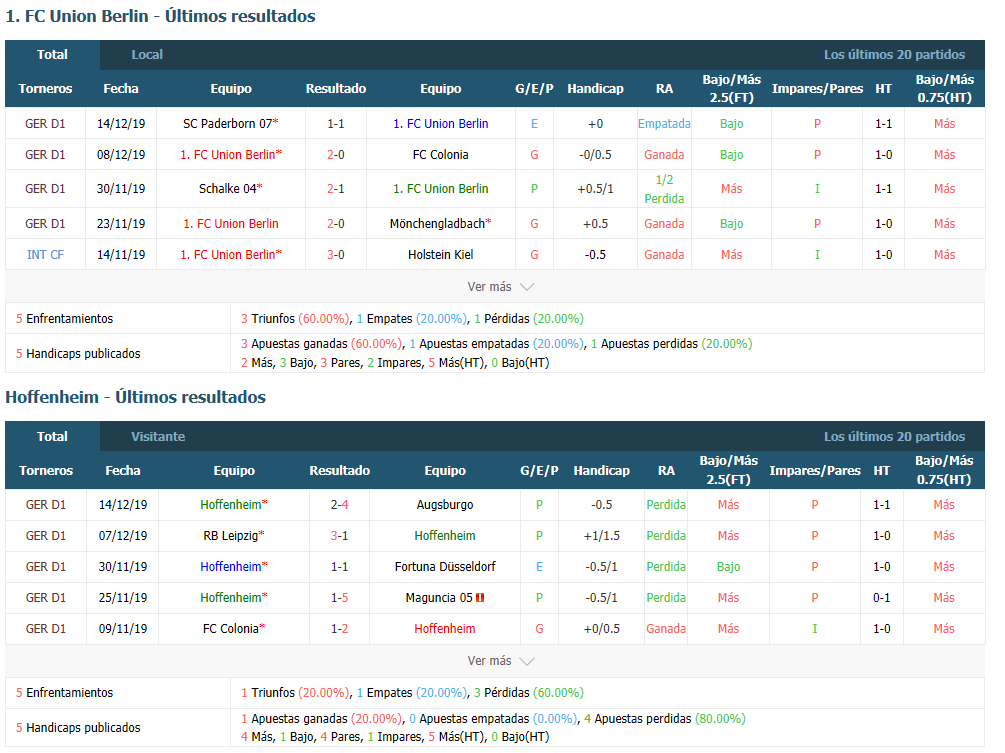Image resolution: width=1005 pixels, height=753 pixels.
Task: Click Bajo in the Fortuna Düsseldorf row
Action: [x=728, y=567]
